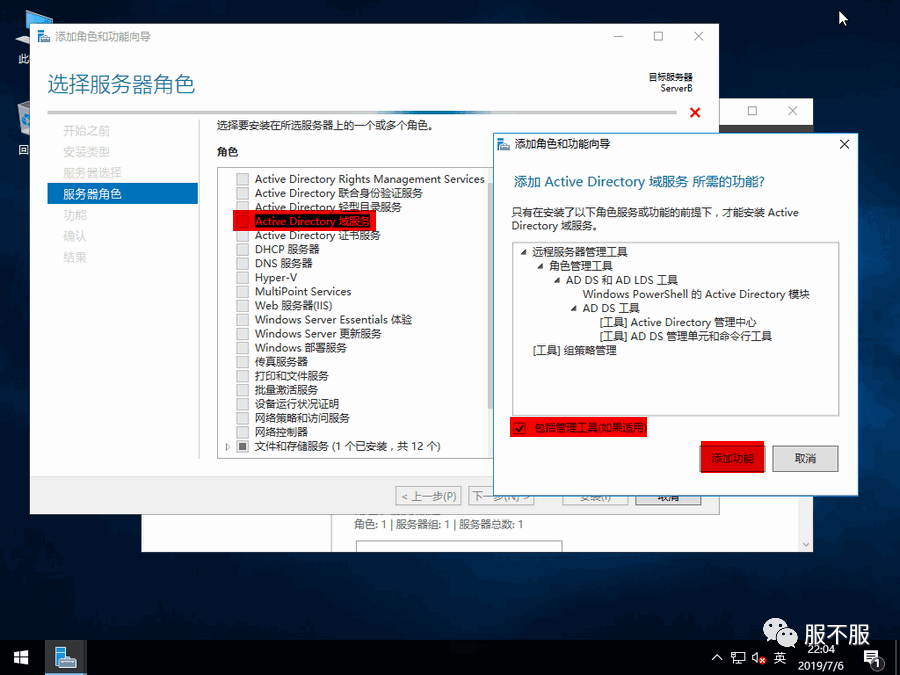The image size is (900, 675).
Task: Select Windows PowerShell 的 Active Directory 模块
Action: click(x=696, y=294)
